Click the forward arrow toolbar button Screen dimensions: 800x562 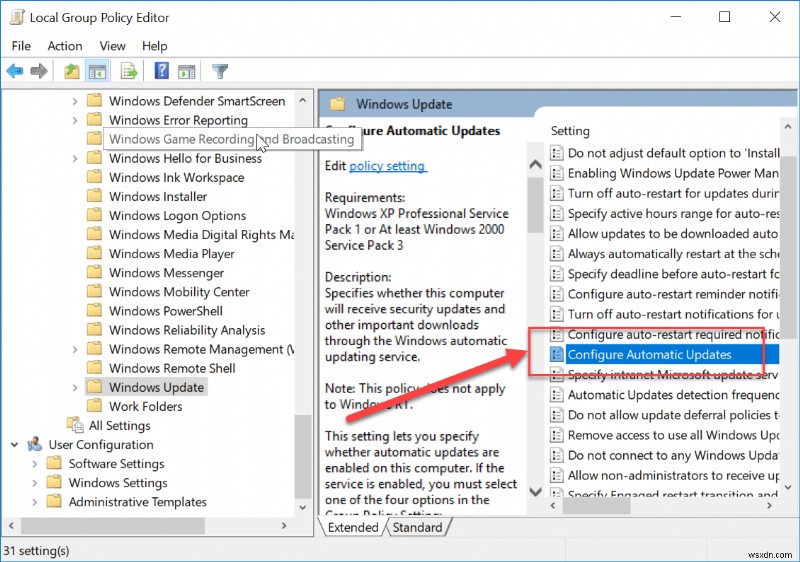[x=39, y=71]
